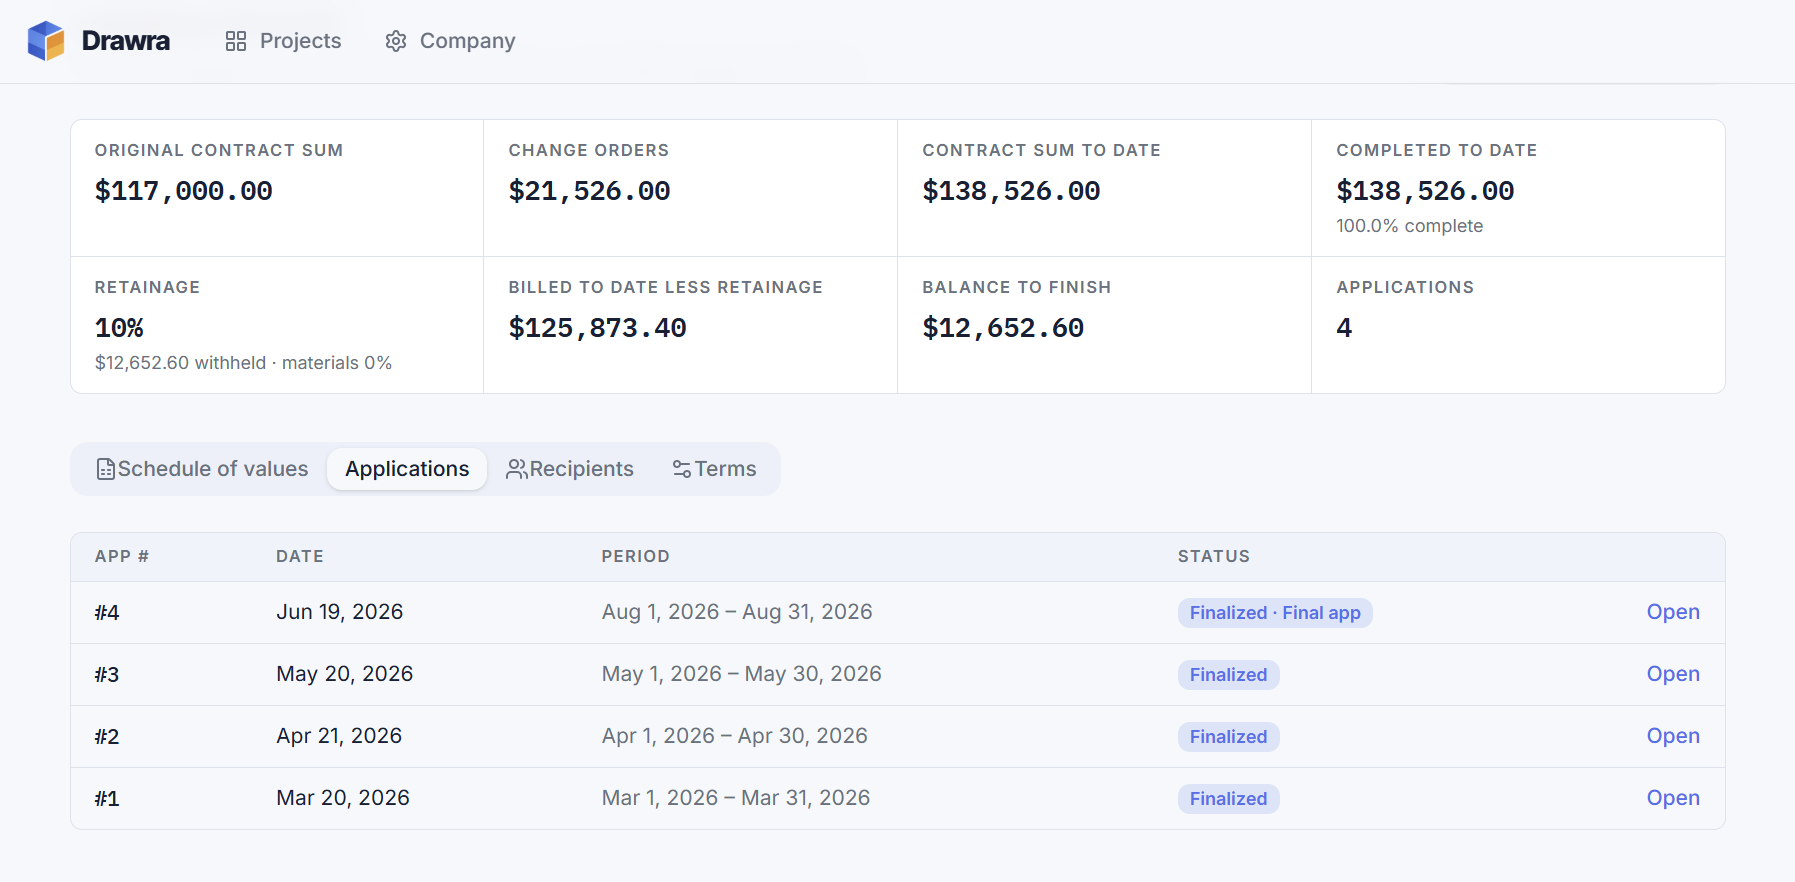Click the Projects grid icon
The height and width of the screenshot is (882, 1795).
[x=236, y=41]
